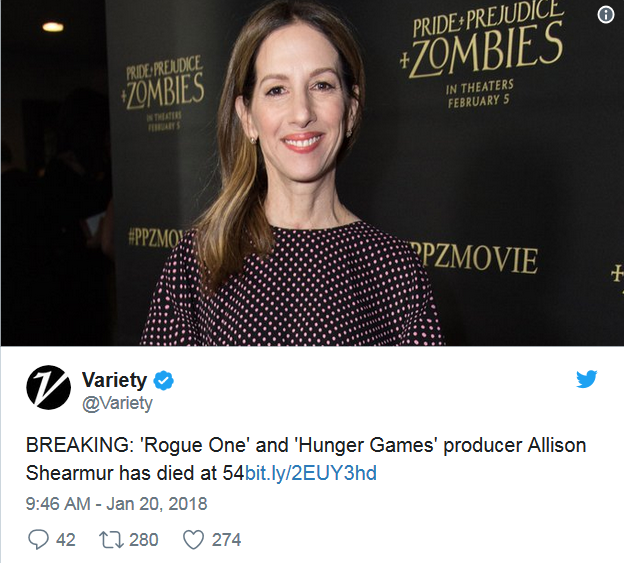Click the @Variety handle

(x=117, y=403)
